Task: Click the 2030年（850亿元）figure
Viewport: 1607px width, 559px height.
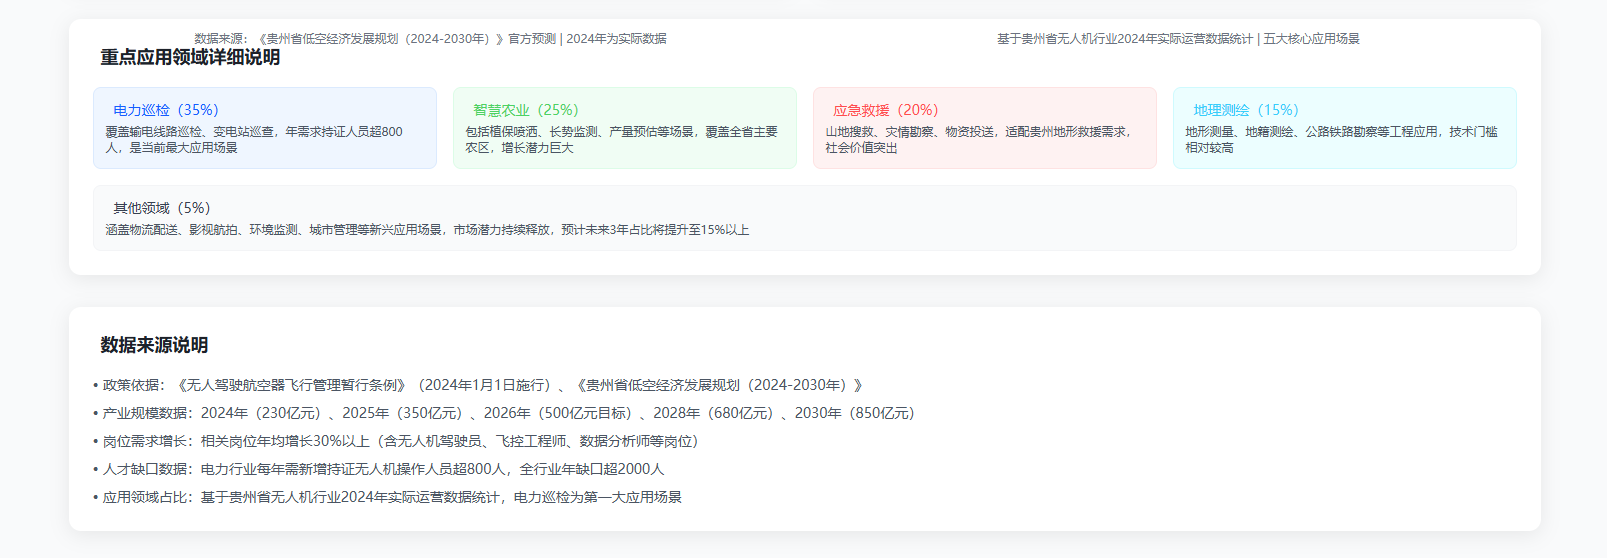Action: (x=855, y=413)
